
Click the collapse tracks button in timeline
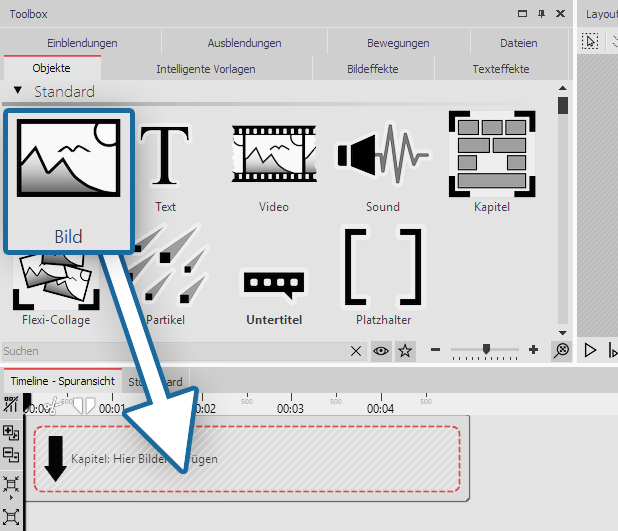(12, 455)
